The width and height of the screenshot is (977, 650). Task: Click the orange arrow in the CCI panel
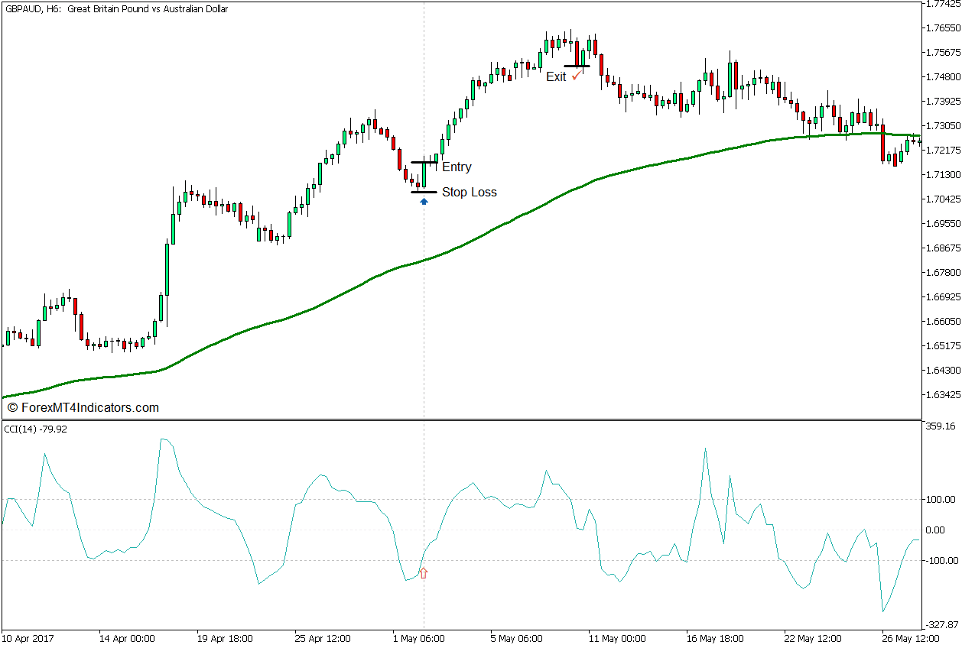coord(423,572)
